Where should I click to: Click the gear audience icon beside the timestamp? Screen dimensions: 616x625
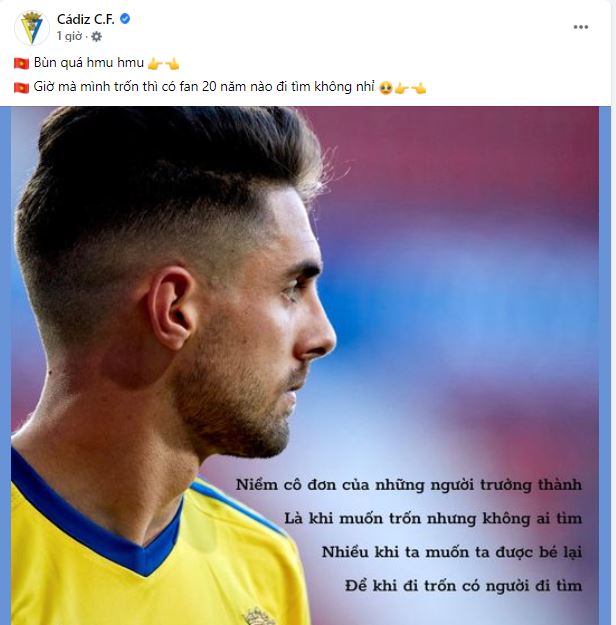96,37
